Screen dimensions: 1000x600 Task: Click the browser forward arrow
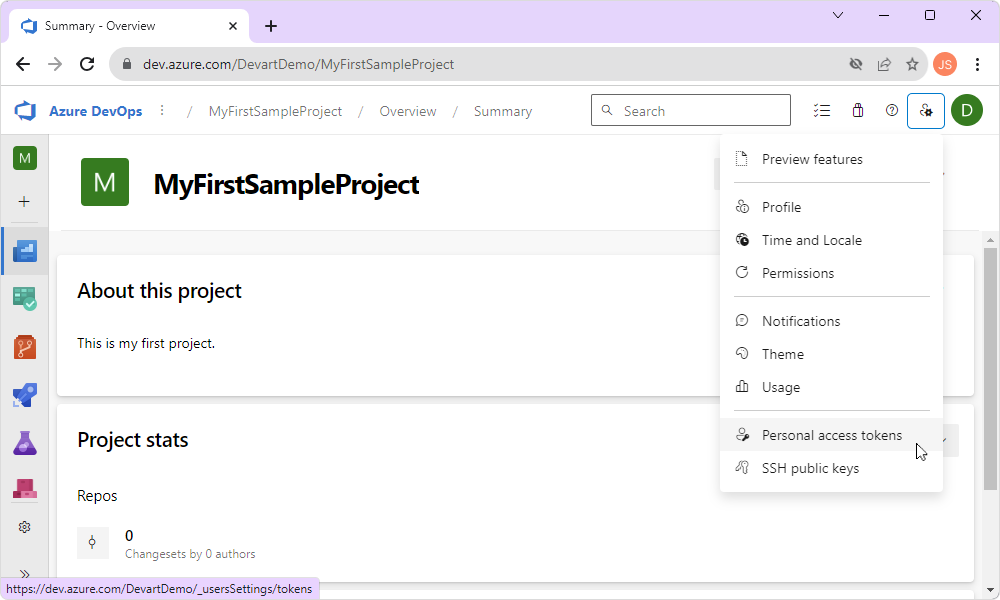click(x=55, y=64)
